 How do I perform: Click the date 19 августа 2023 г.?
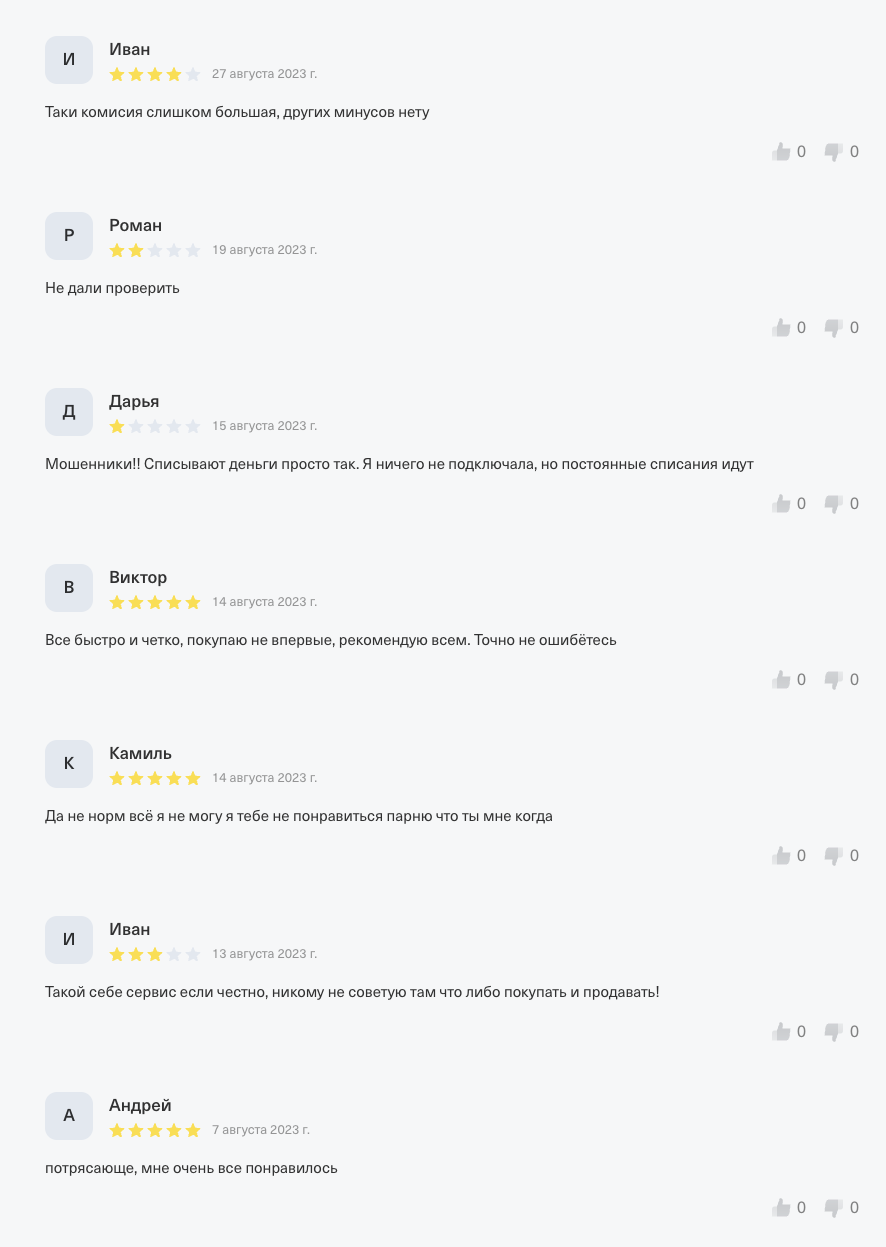pyautogui.click(x=264, y=250)
